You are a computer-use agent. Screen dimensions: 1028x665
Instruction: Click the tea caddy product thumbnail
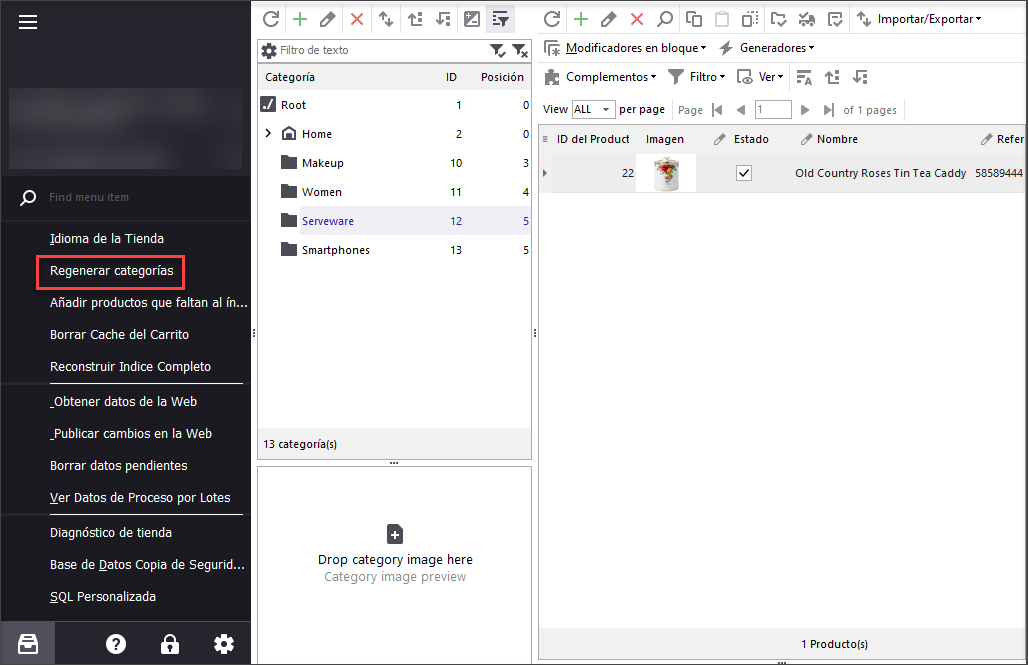tap(666, 173)
